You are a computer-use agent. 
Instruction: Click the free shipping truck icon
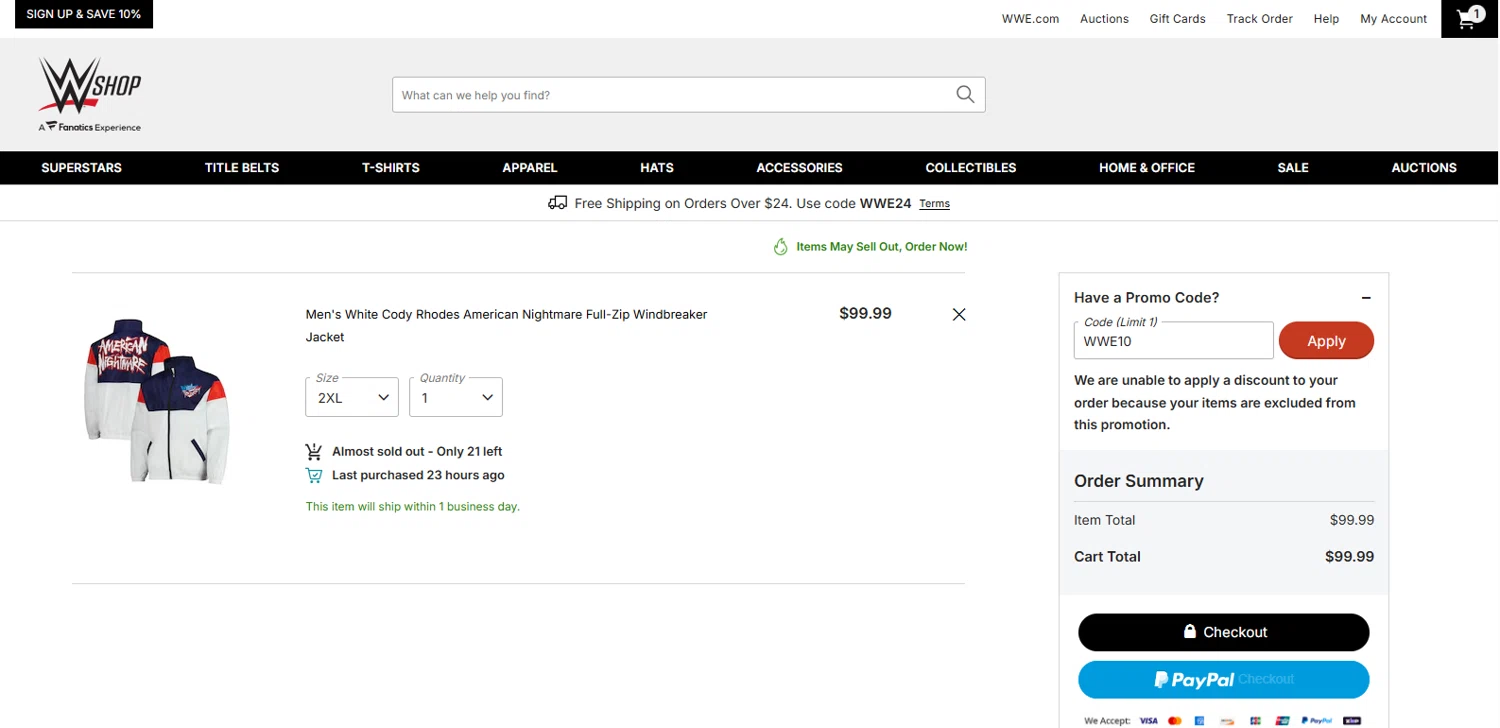pyautogui.click(x=558, y=203)
